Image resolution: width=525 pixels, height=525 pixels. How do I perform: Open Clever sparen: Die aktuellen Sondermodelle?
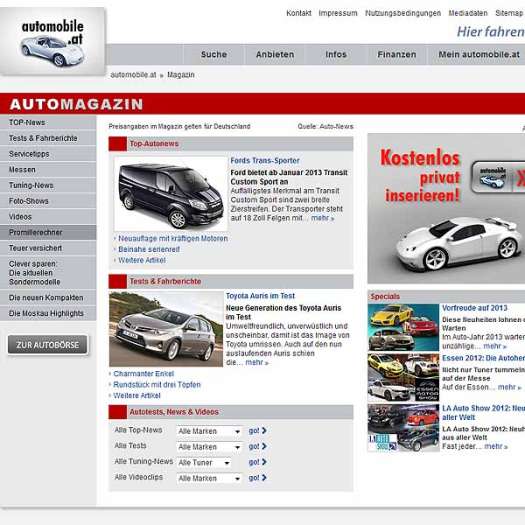pos(48,273)
